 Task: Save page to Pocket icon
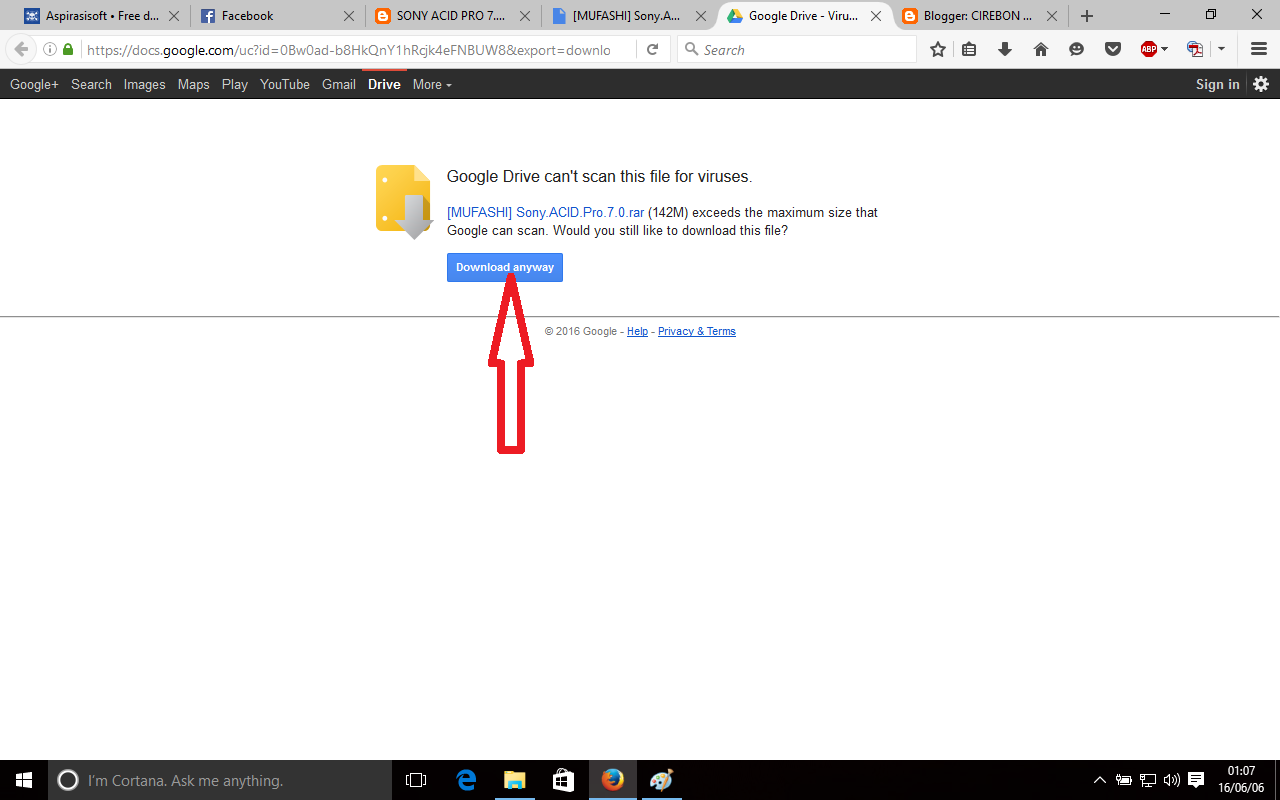coord(1112,49)
